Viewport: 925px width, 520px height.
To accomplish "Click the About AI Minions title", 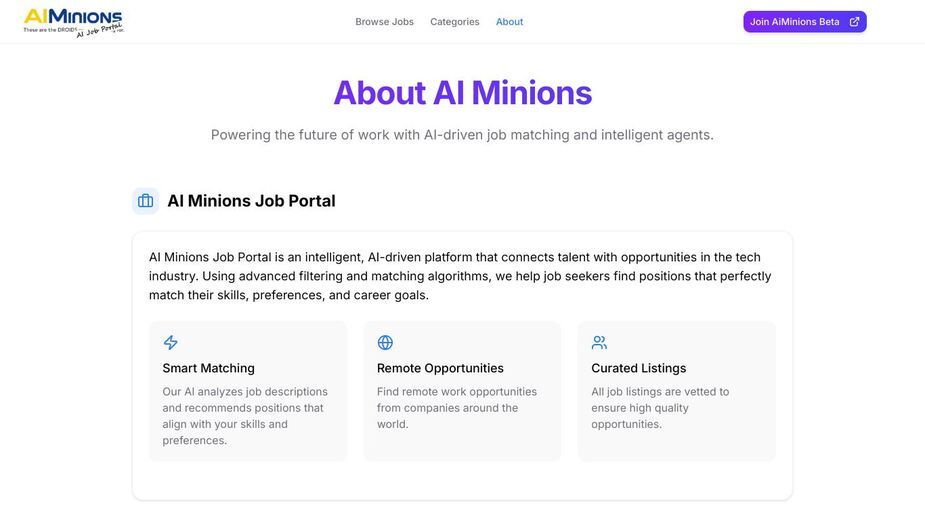I will point(462,93).
